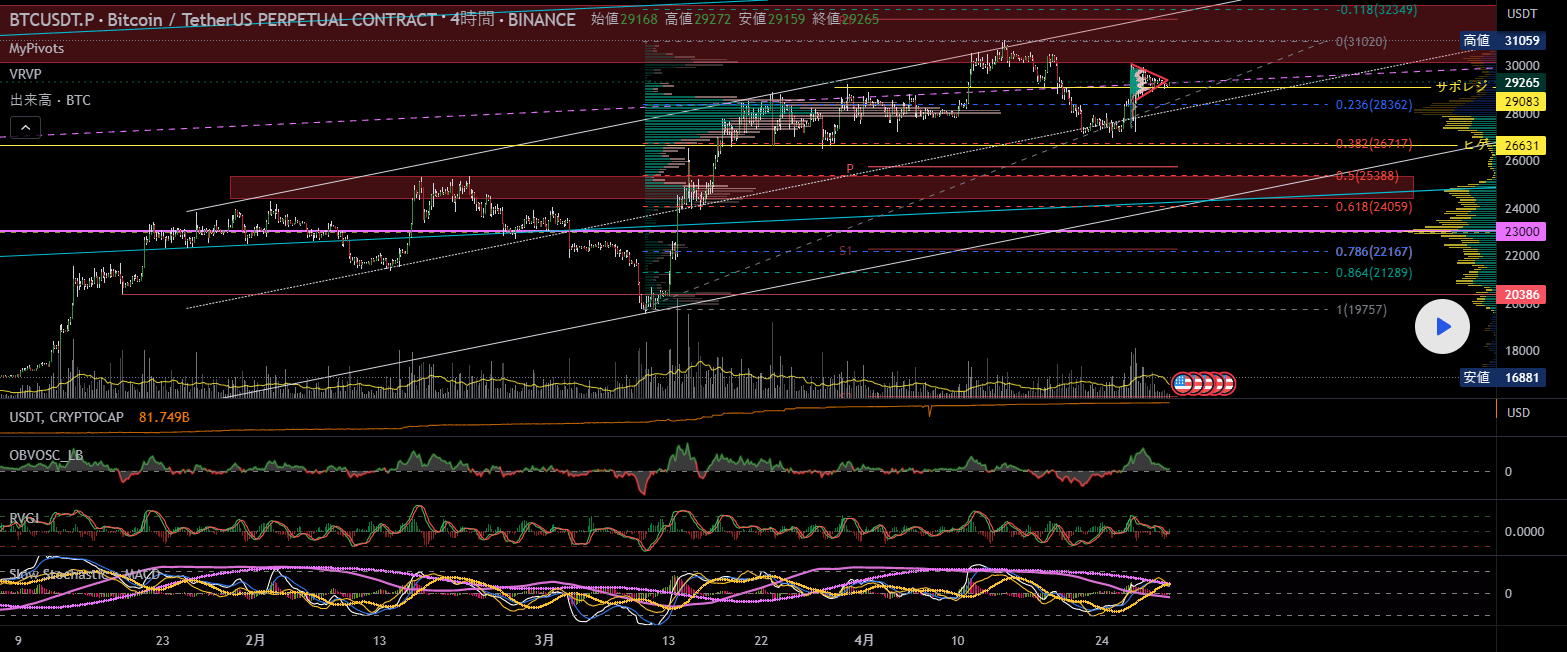Collapse the indicator legend with chevron button

point(26,127)
